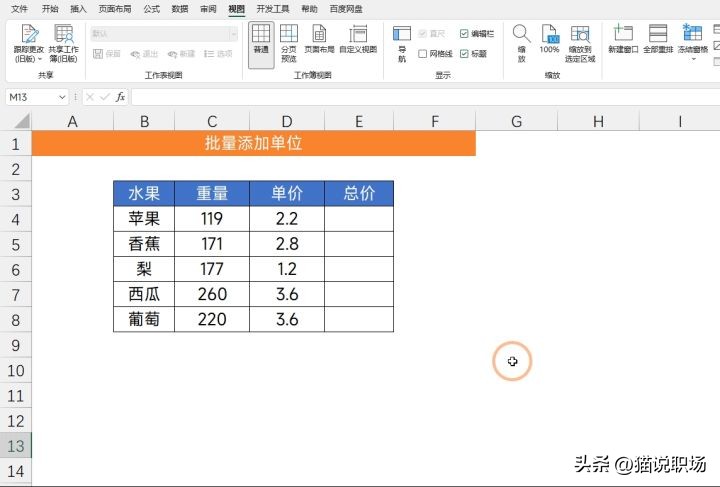The width and height of the screenshot is (720, 487).
Task: Switch to the 插入 tab
Action: [x=78, y=9]
